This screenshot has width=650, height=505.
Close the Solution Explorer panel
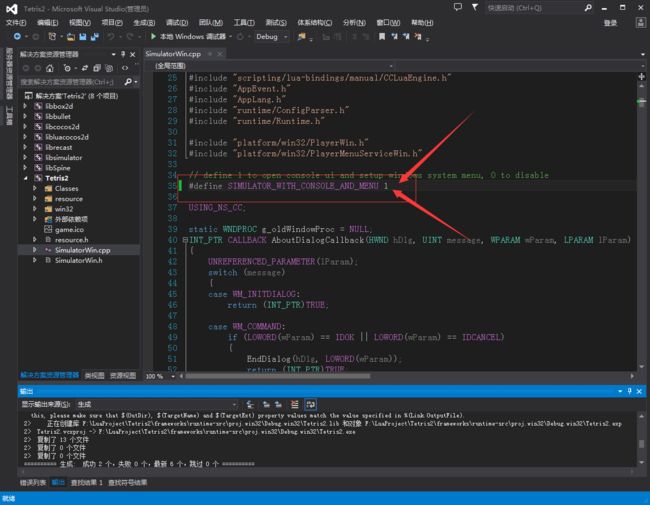coord(133,54)
